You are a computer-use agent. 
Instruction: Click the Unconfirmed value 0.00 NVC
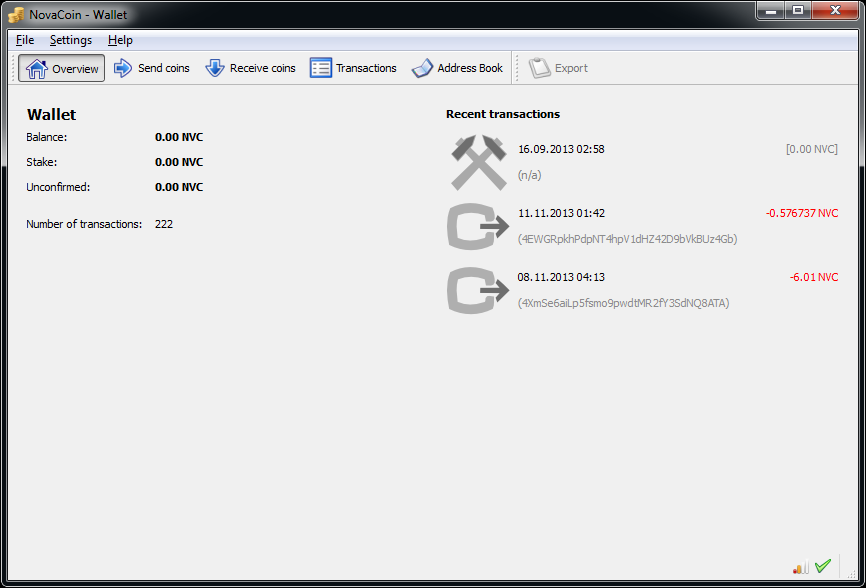[179, 187]
